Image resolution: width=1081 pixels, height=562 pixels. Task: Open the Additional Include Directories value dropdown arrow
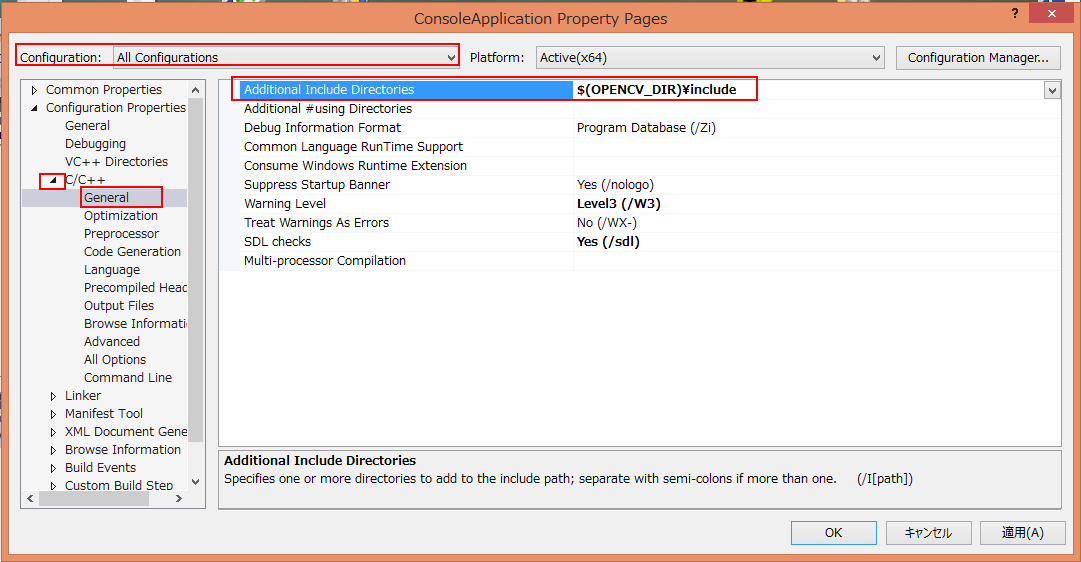click(x=1052, y=90)
